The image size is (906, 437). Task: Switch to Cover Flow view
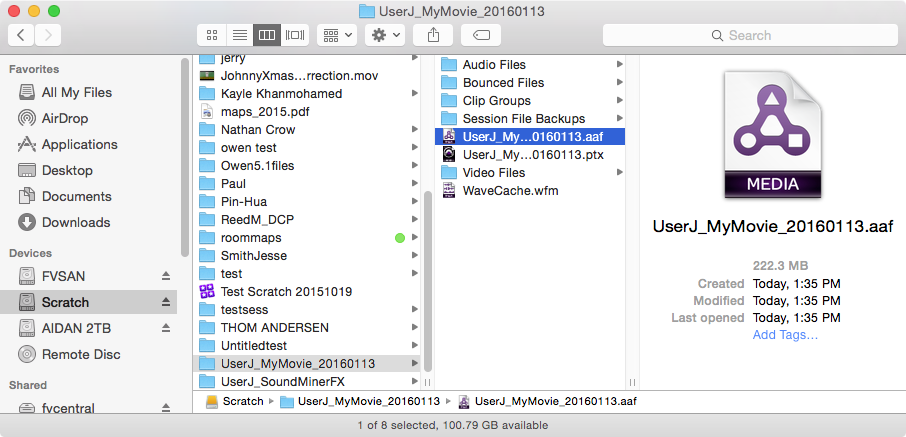click(295, 35)
